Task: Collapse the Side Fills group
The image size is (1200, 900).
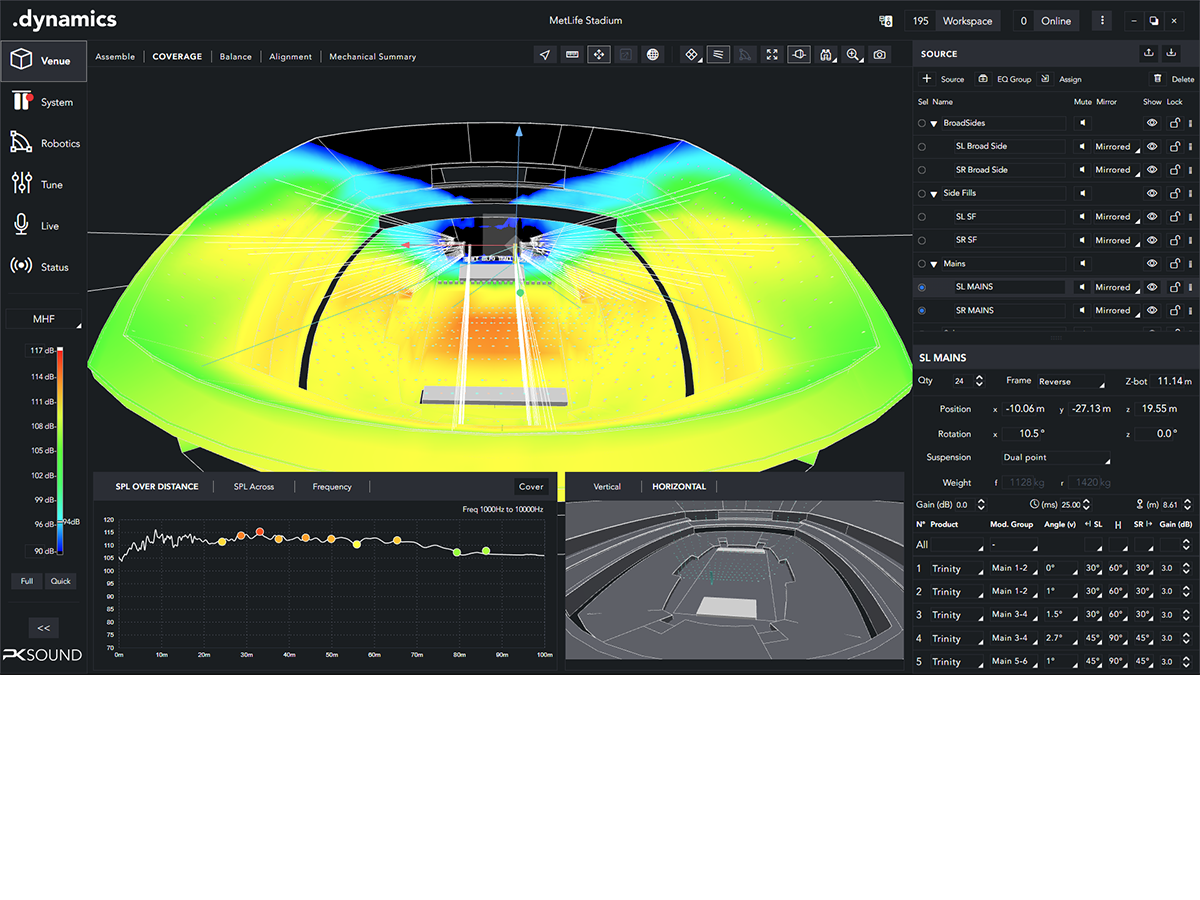Action: 934,193
